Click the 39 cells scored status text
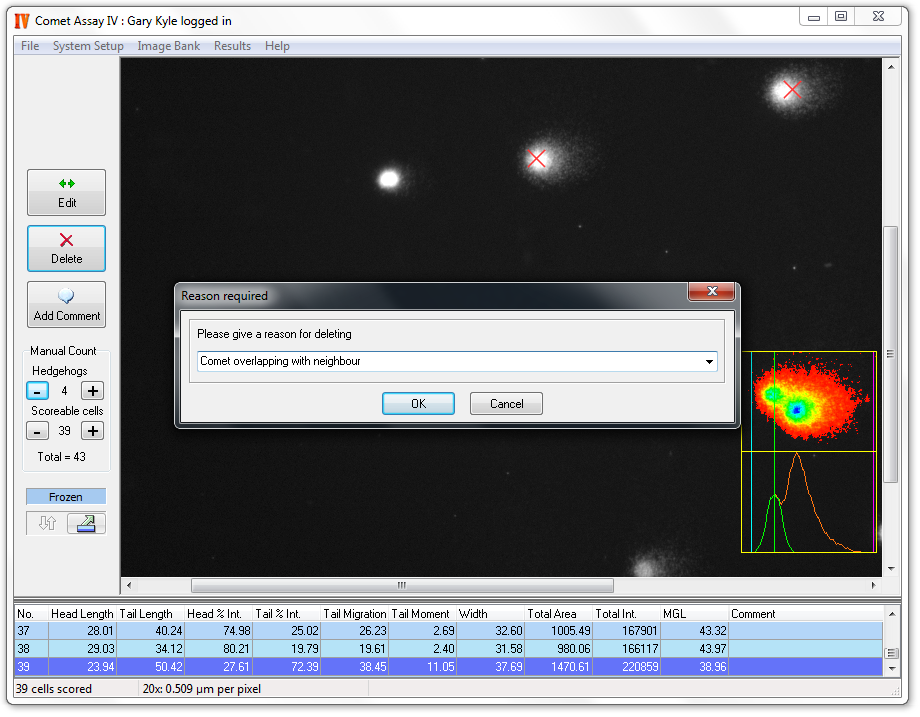This screenshot has width=920, height=717. [53, 689]
